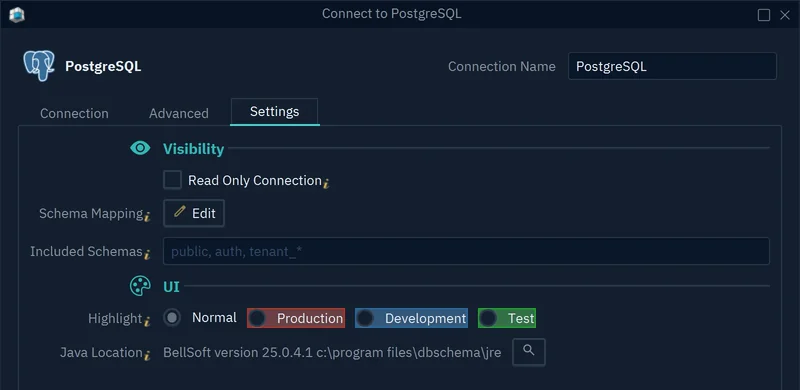This screenshot has height=390, width=800.
Task: Click info icon next to Java Location
Action: click(x=147, y=355)
